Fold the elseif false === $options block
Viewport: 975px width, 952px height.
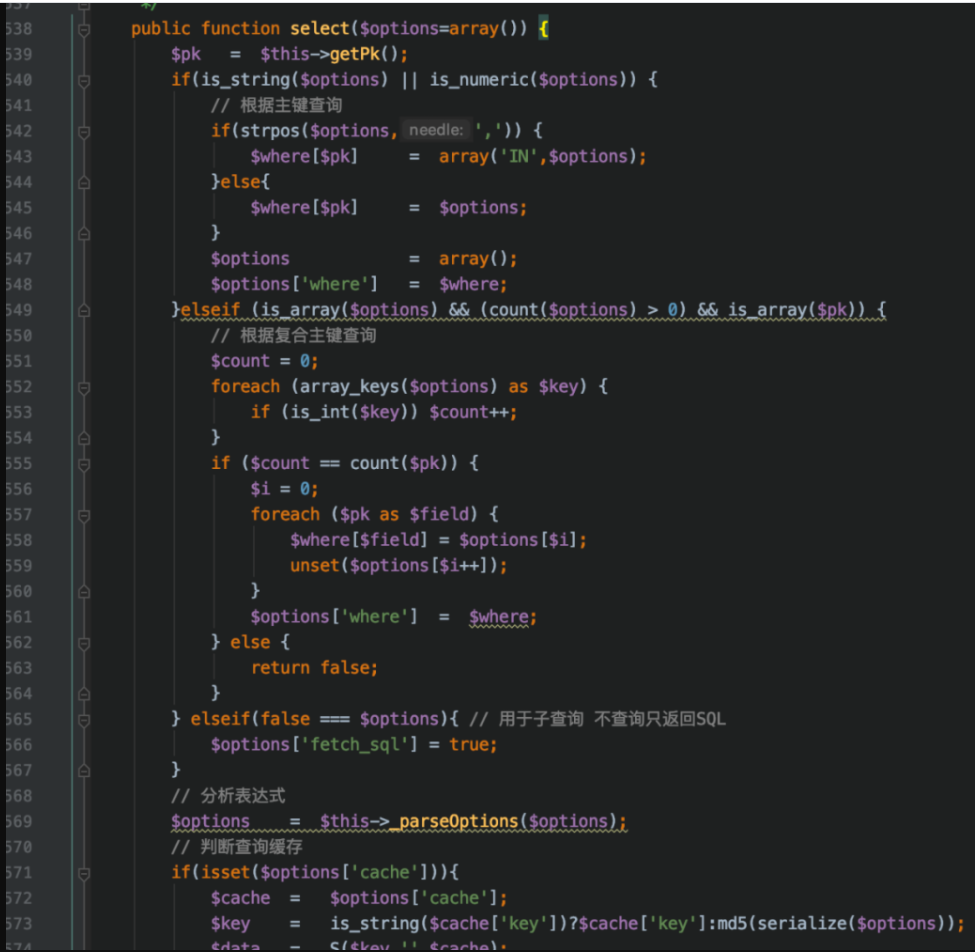[84, 720]
